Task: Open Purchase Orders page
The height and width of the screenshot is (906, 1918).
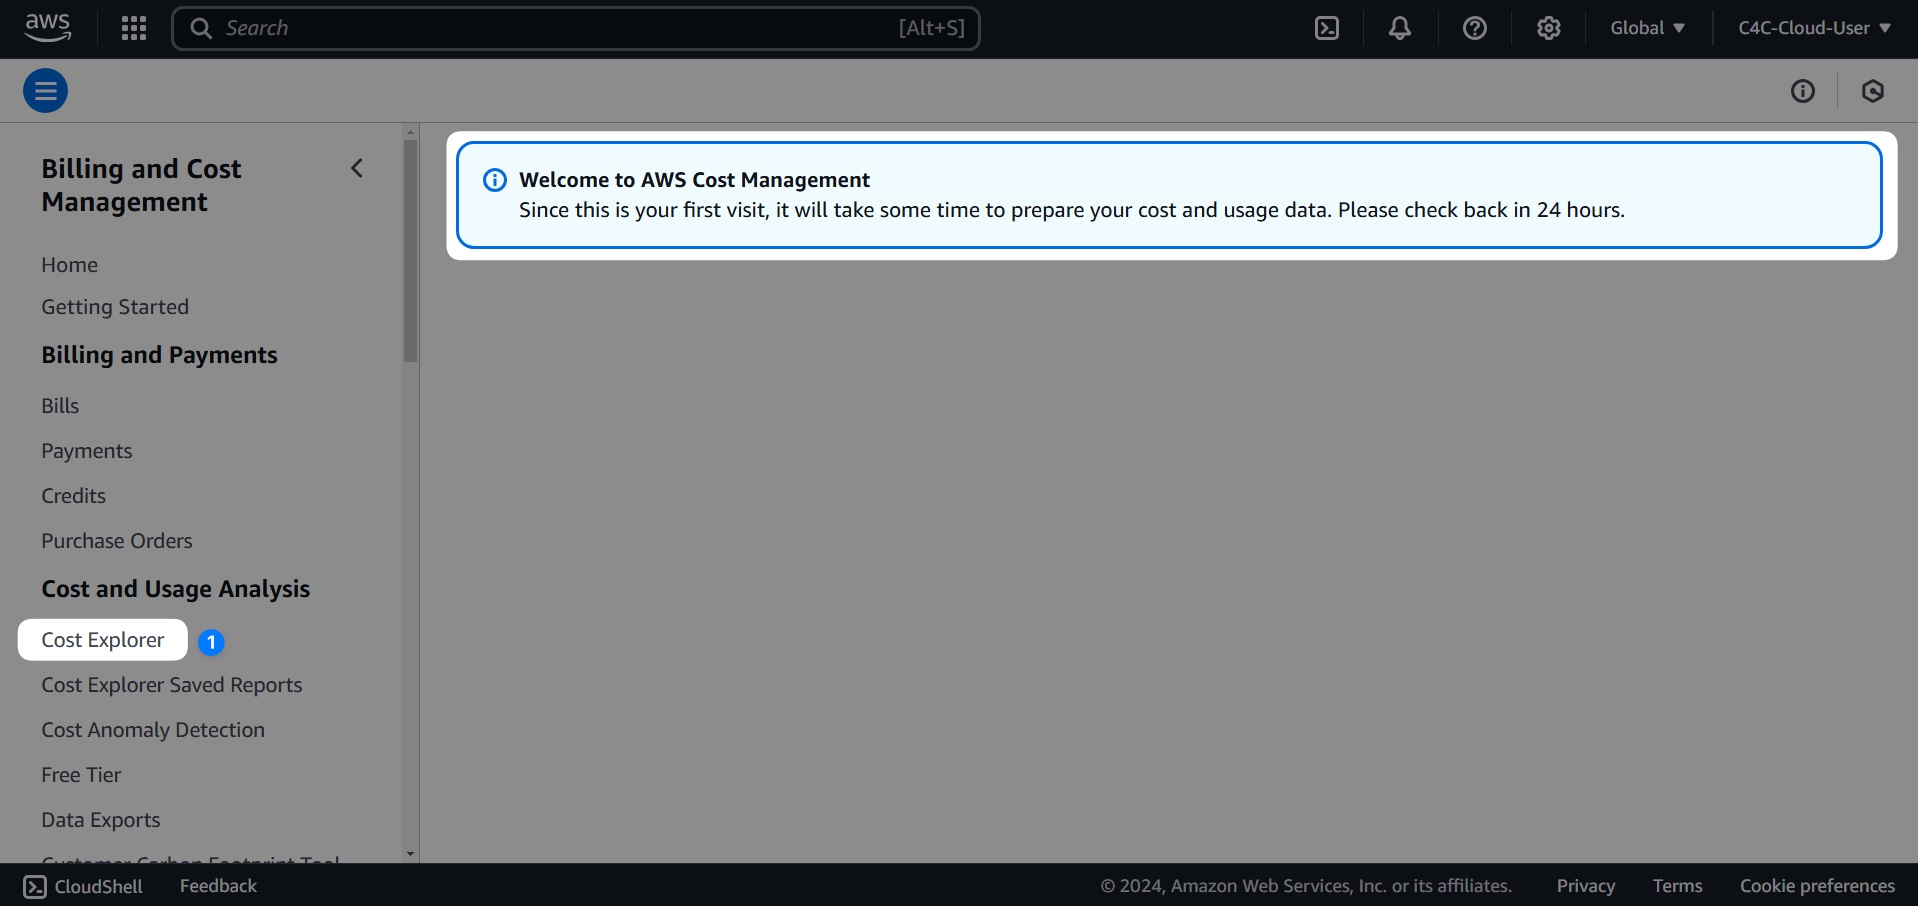Action: click(117, 541)
